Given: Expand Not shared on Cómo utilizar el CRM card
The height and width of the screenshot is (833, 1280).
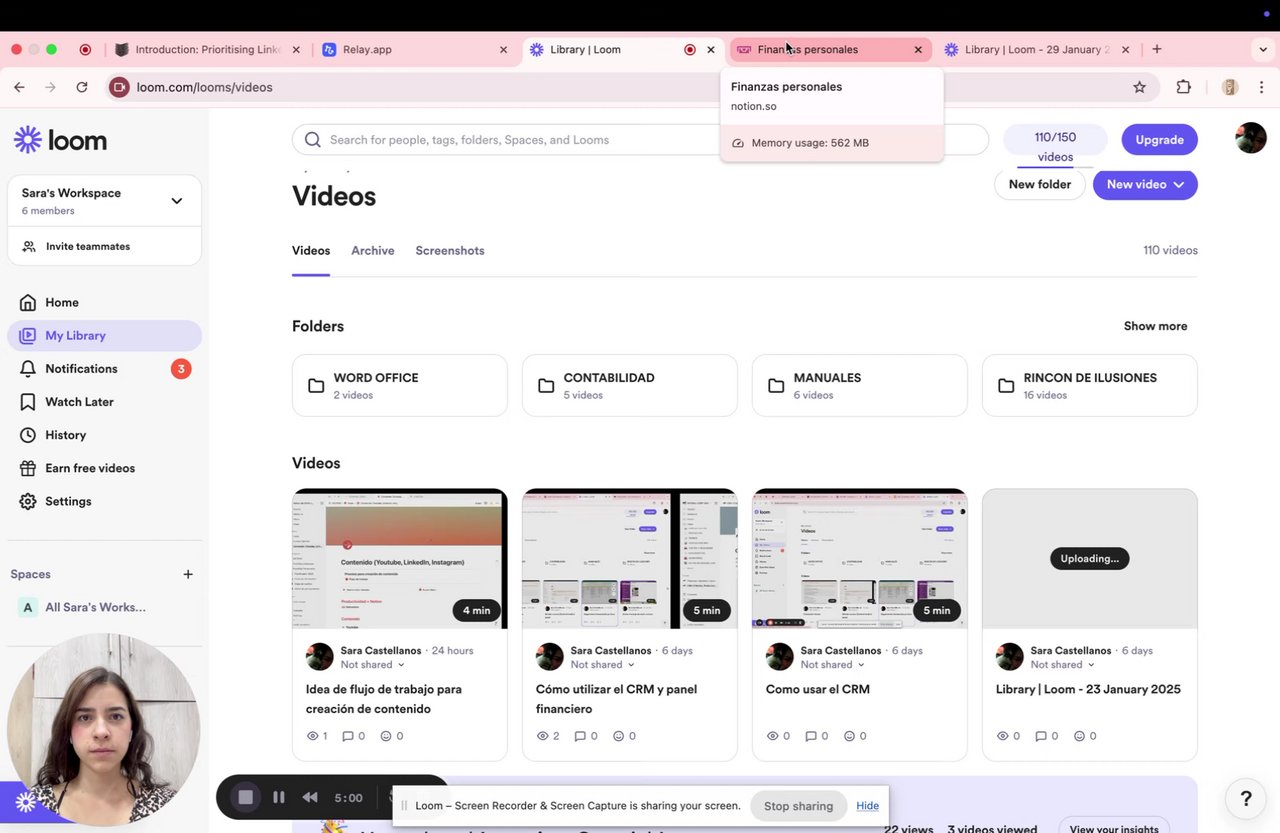Looking at the screenshot, I should point(602,665).
